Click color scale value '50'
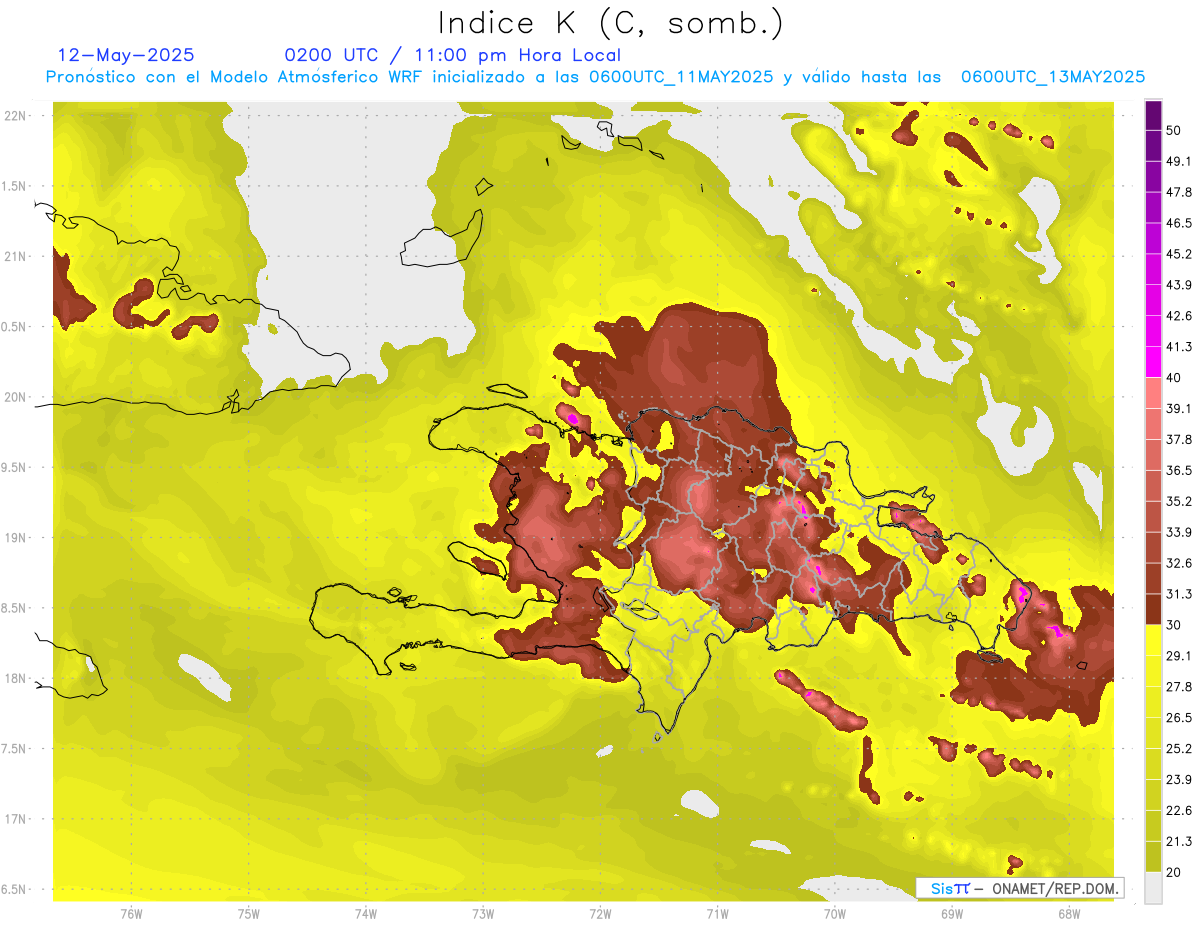Screen dimensions: 1200x927 click(x=1175, y=131)
